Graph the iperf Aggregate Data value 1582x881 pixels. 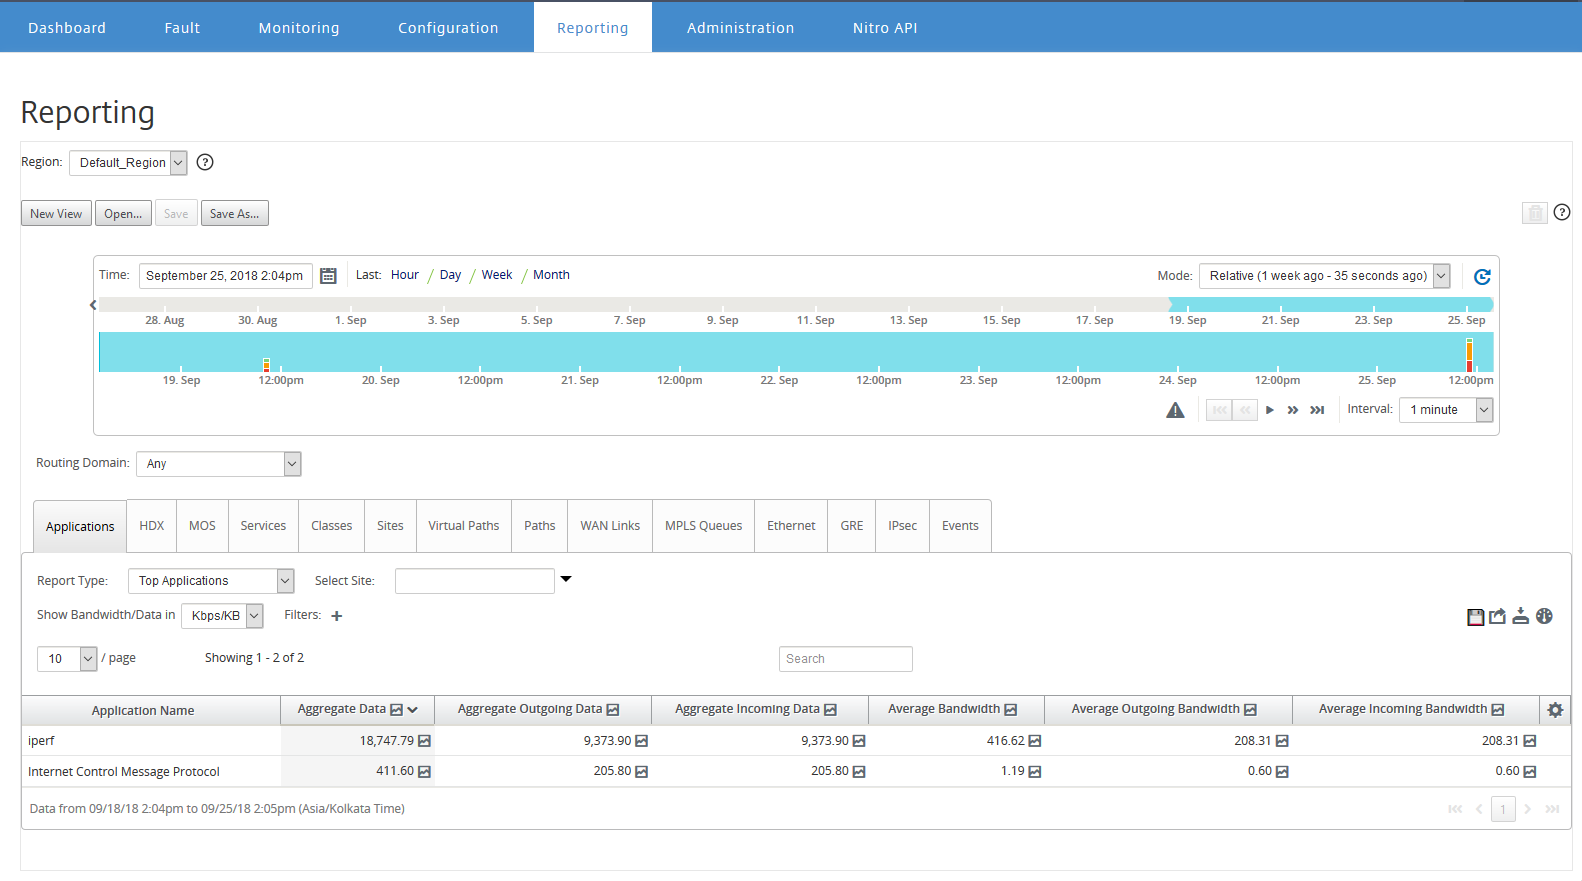coord(424,741)
